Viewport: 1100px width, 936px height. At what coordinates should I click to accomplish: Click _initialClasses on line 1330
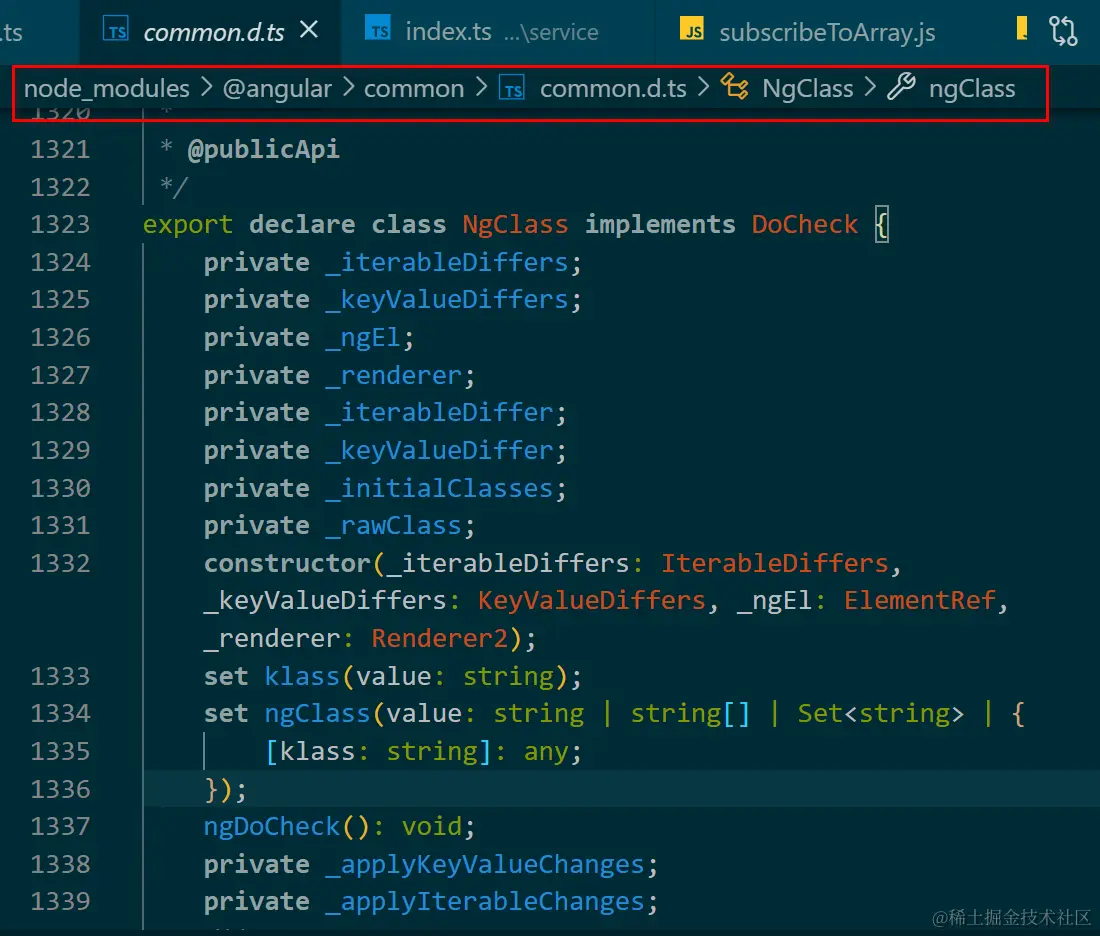(x=440, y=488)
